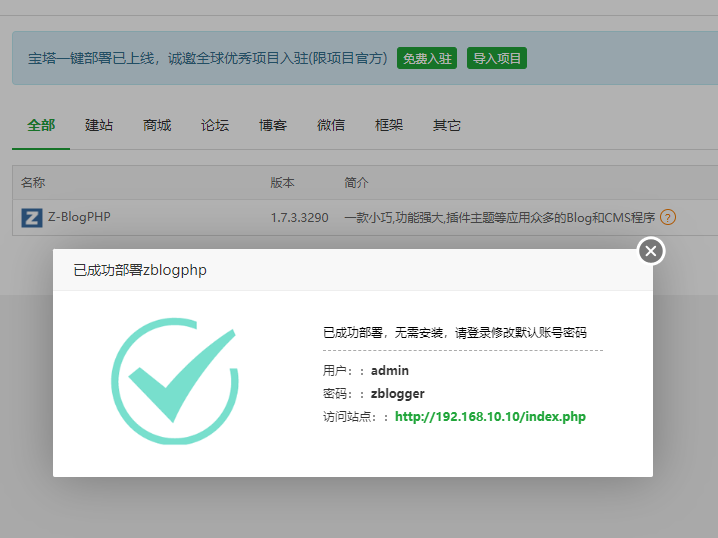Click the 已成功部署，无需安装 message text
The image size is (718, 538).
455,332
